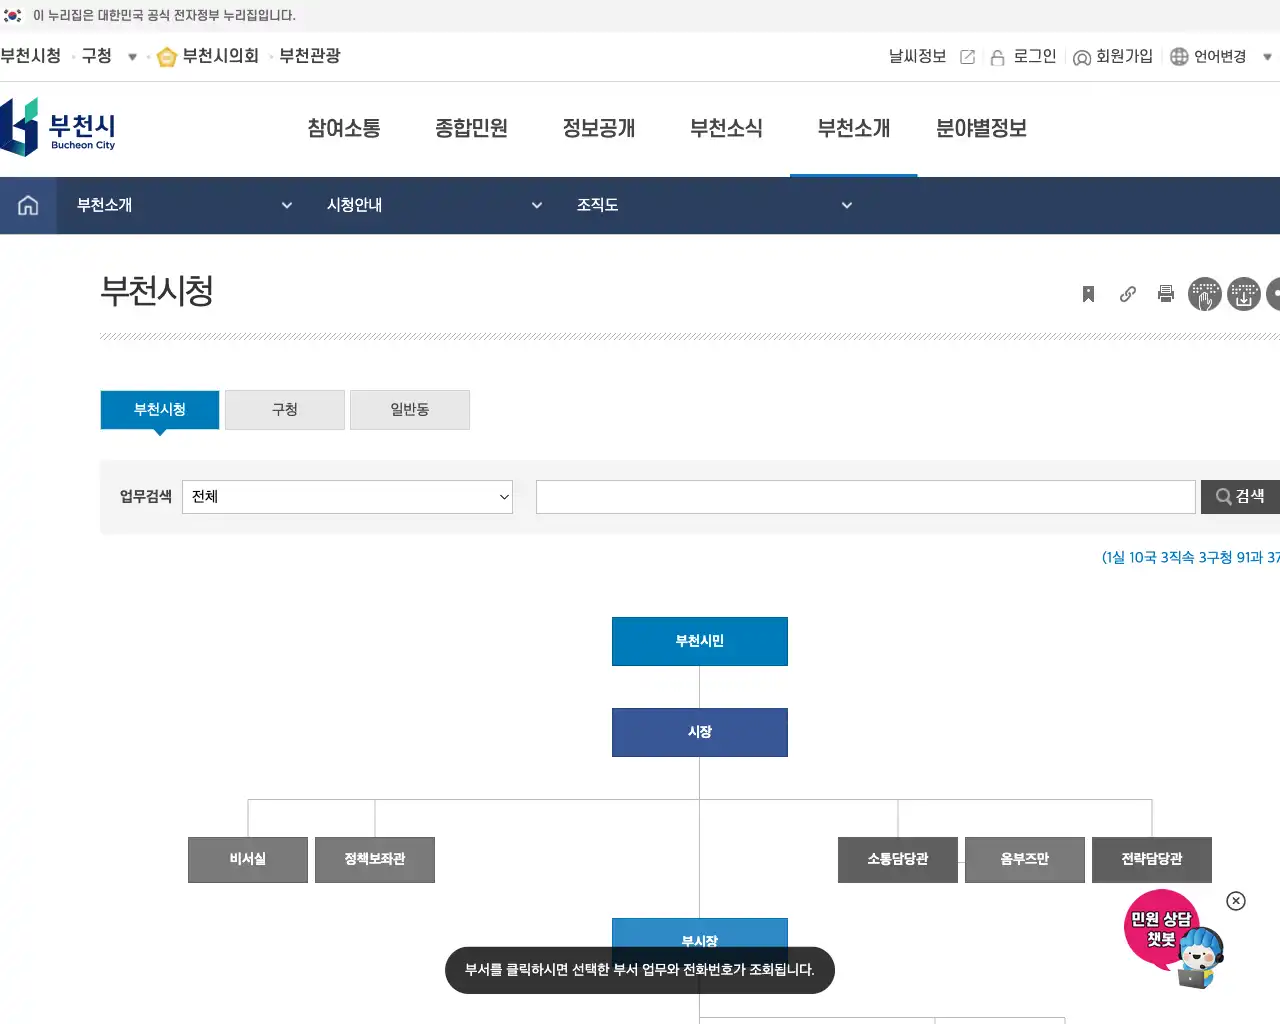The width and height of the screenshot is (1280, 1024).
Task: Focus the 업무검색 text input field
Action: (866, 497)
